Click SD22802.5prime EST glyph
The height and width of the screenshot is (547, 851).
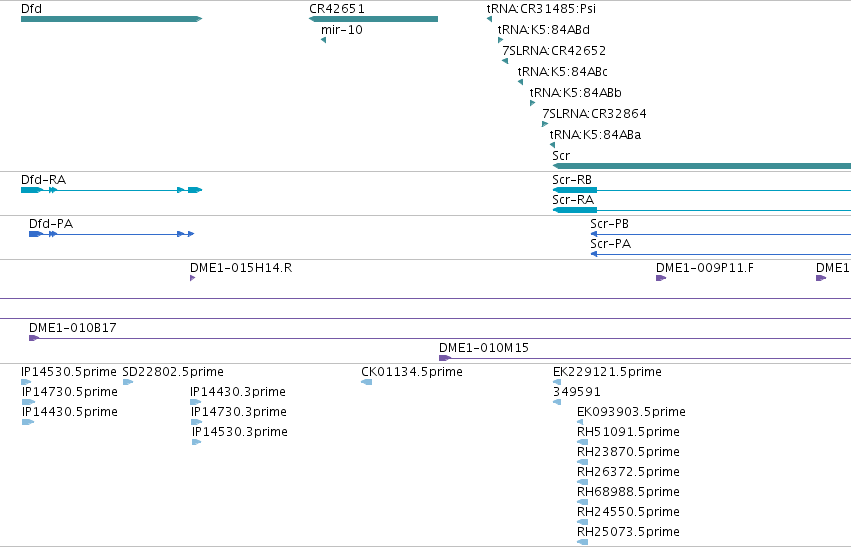(x=128, y=382)
